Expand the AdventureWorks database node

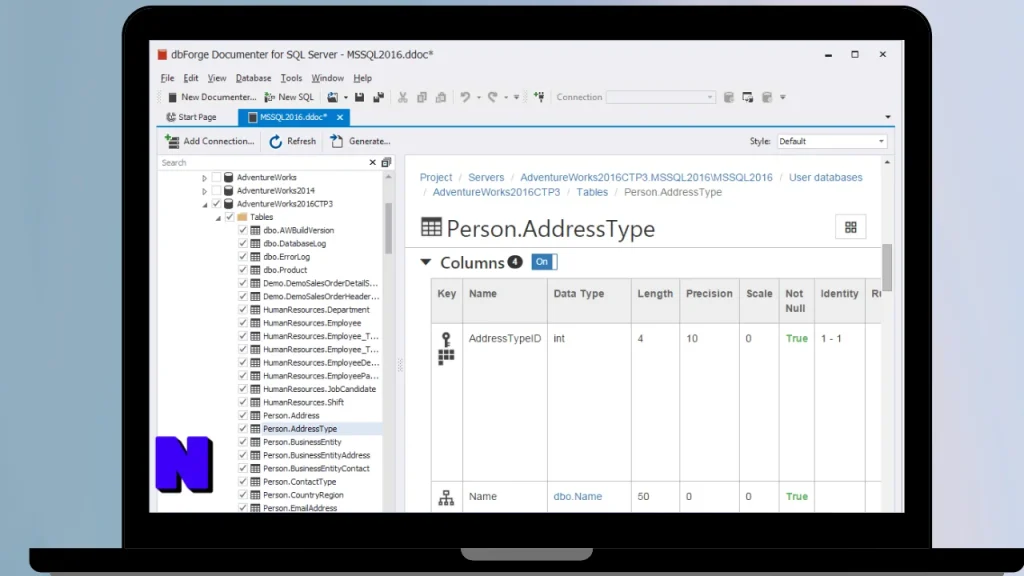(204, 178)
